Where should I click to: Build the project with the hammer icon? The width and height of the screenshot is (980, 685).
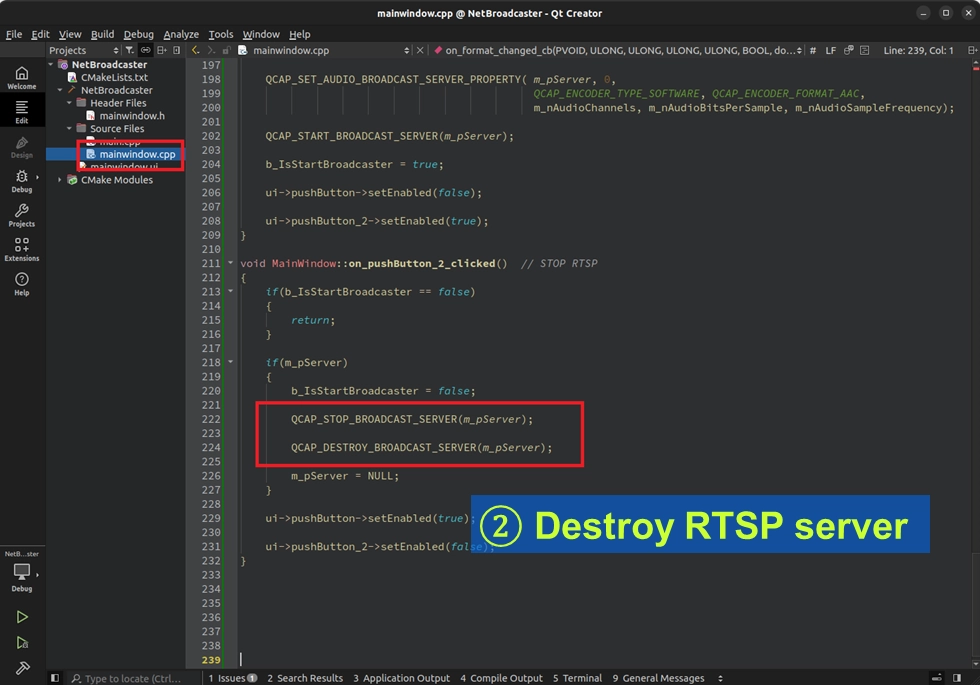pyautogui.click(x=22, y=668)
